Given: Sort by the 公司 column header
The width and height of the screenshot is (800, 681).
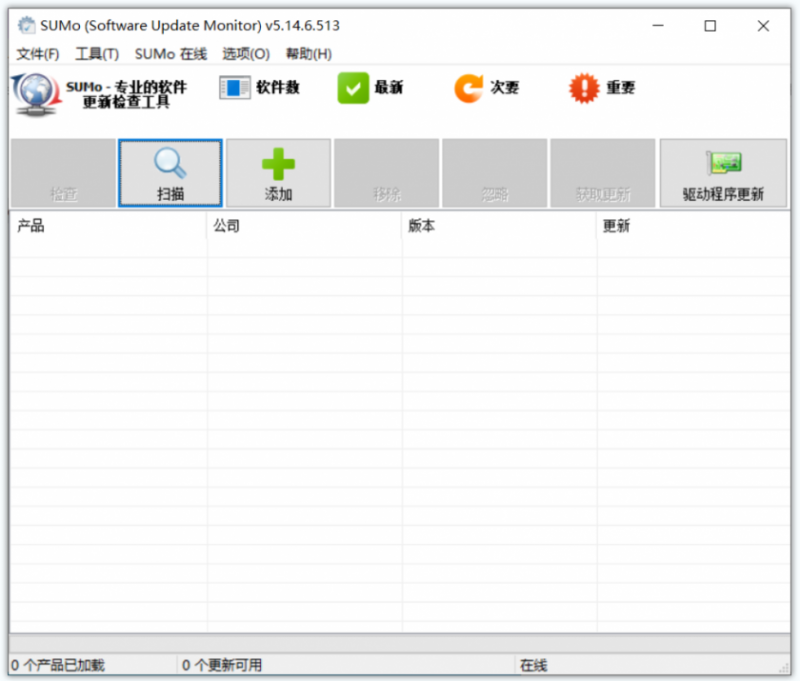Looking at the screenshot, I should point(304,225).
